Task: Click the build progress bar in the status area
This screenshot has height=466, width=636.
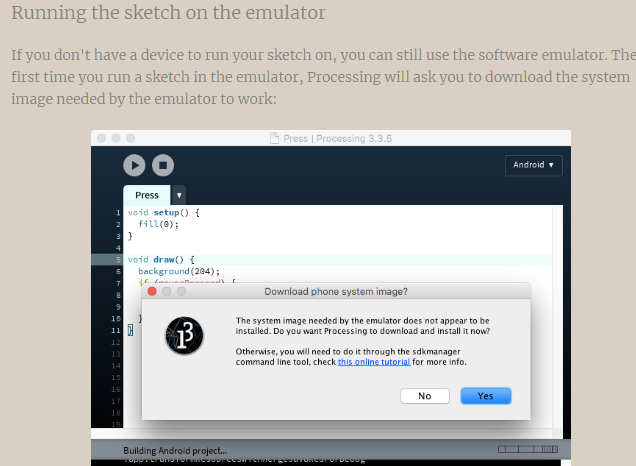Action: (x=528, y=449)
